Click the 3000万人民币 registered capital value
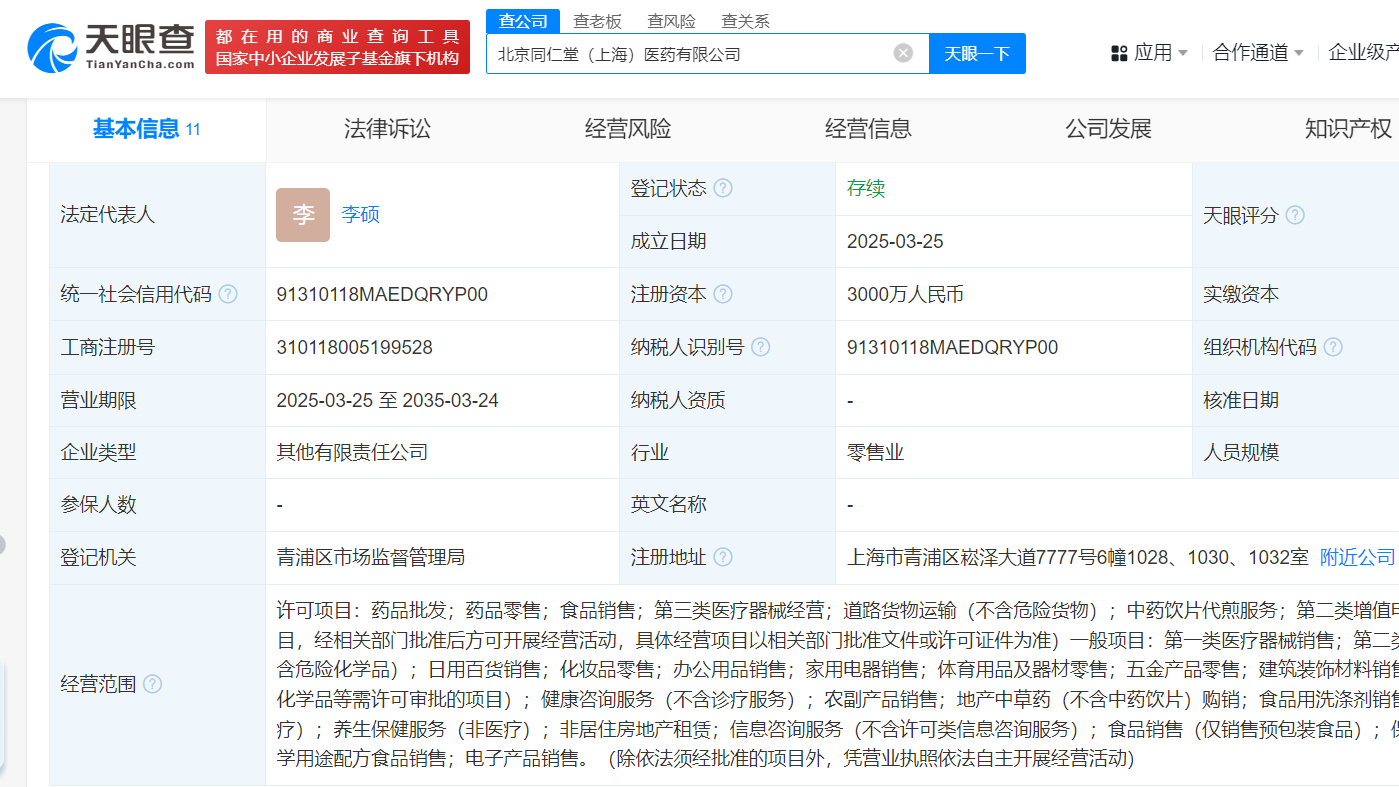1399x787 pixels. coord(905,294)
